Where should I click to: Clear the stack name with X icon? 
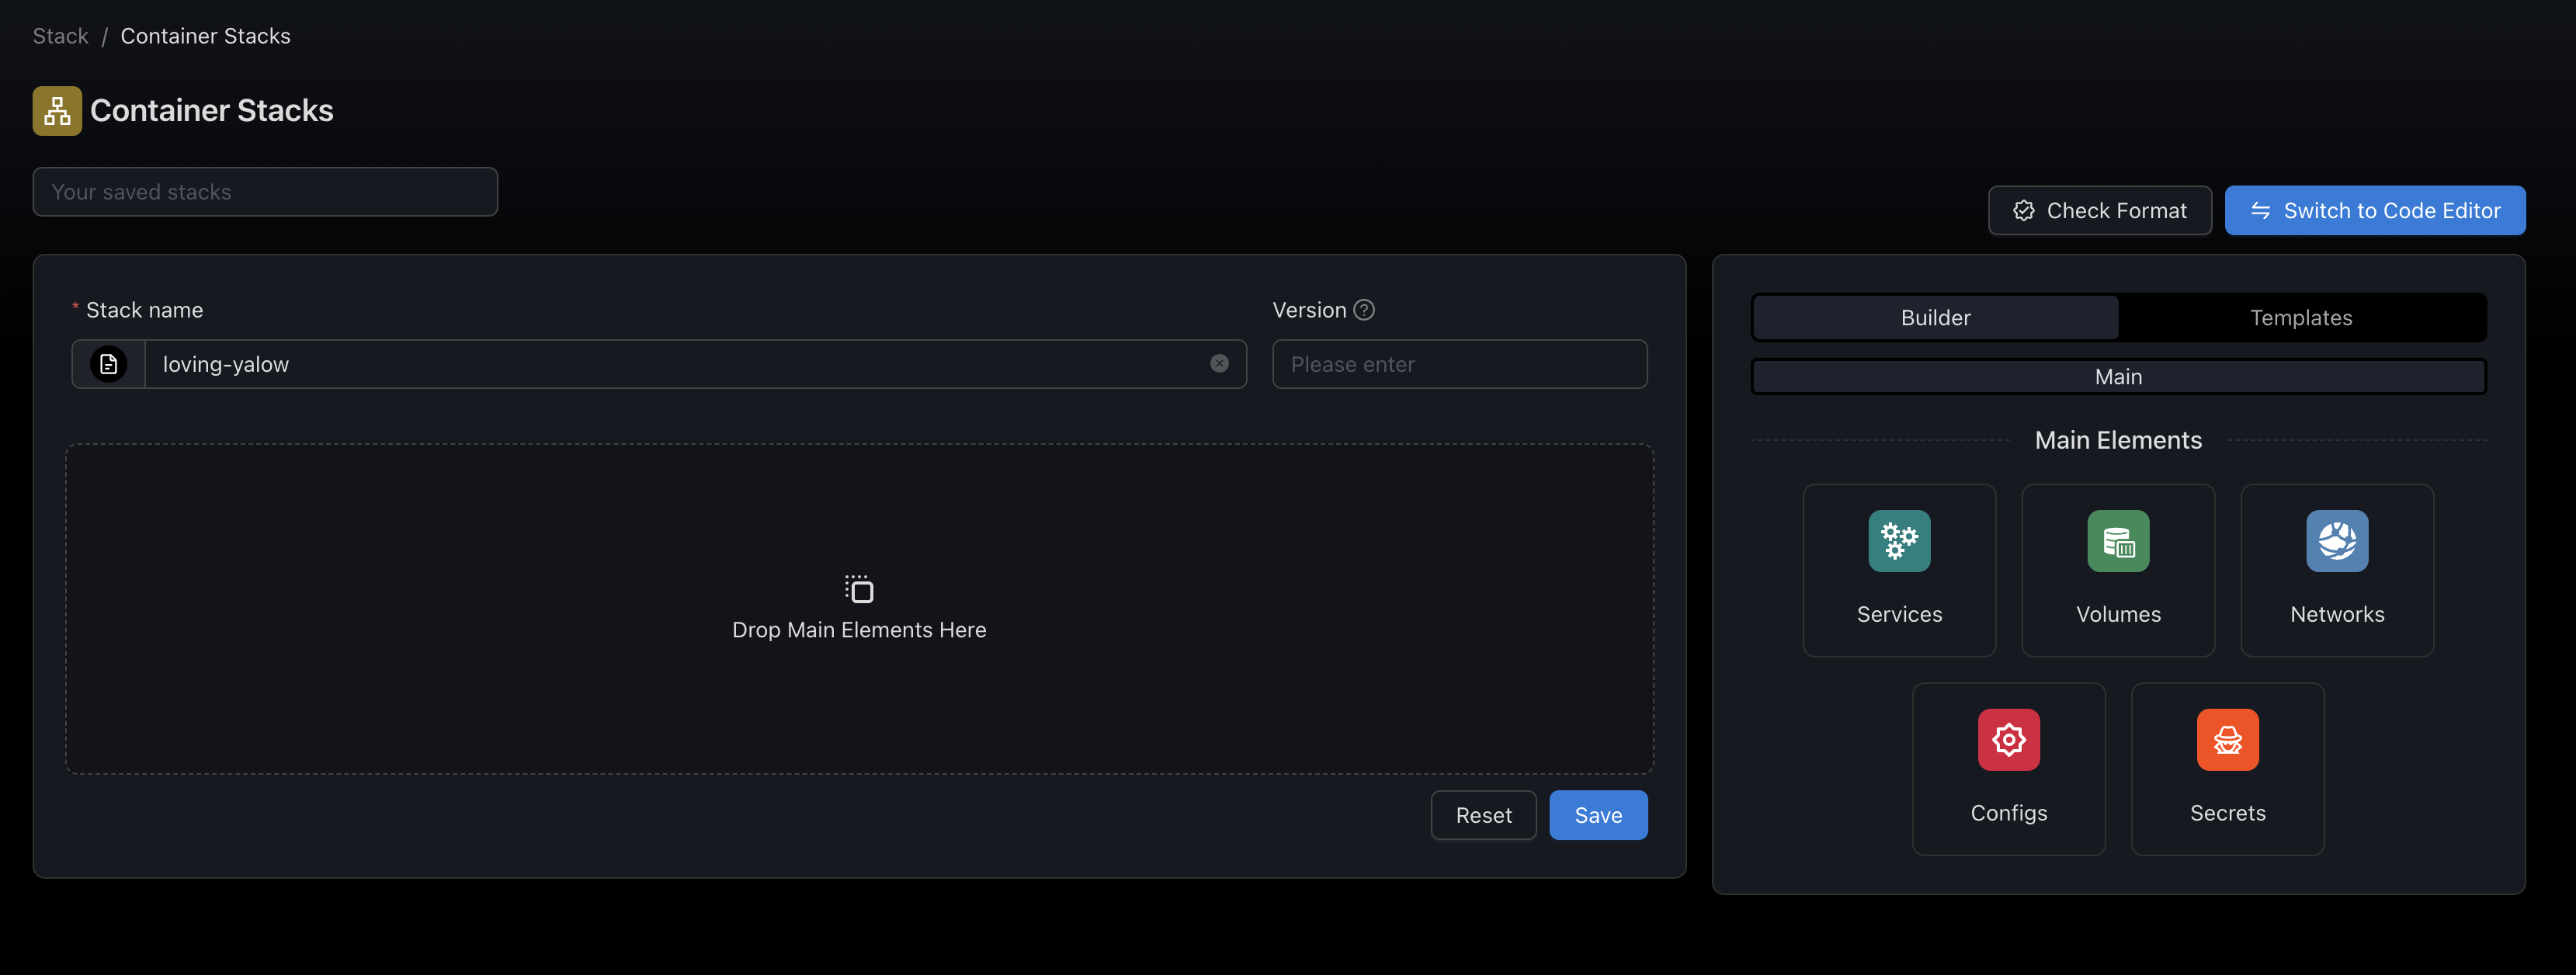point(1219,364)
